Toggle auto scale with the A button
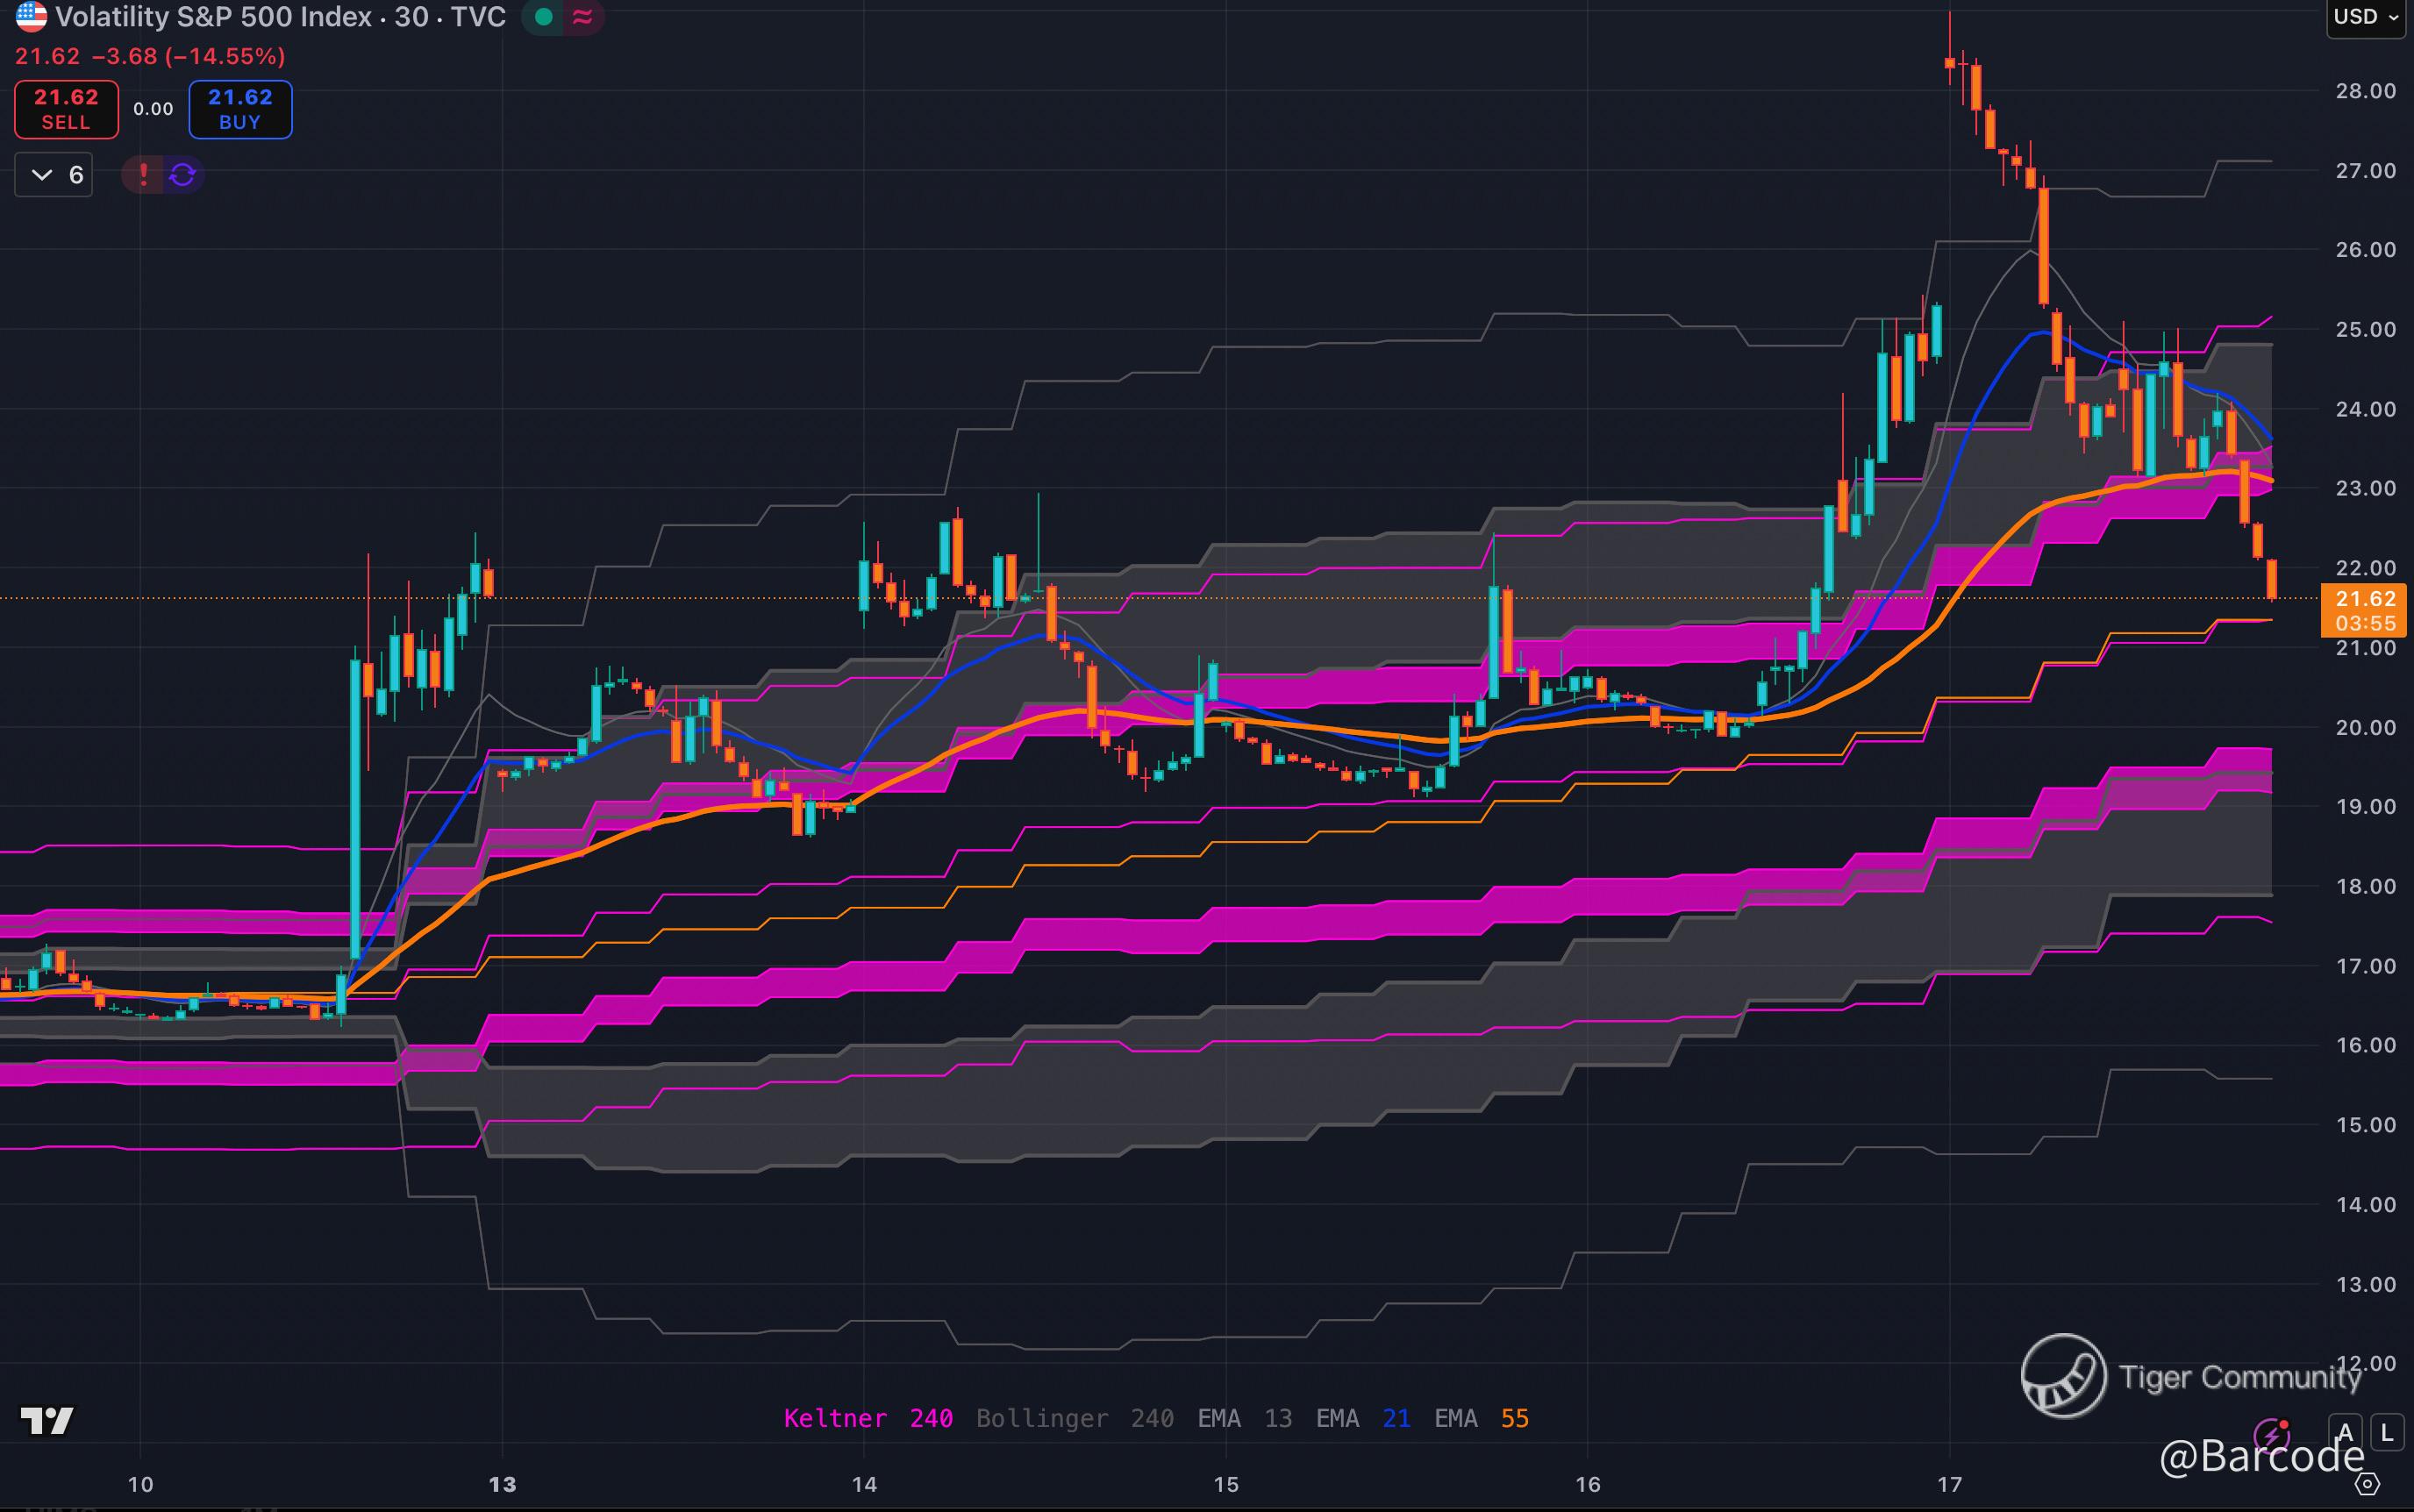The height and width of the screenshot is (1512, 2414). click(2345, 1433)
